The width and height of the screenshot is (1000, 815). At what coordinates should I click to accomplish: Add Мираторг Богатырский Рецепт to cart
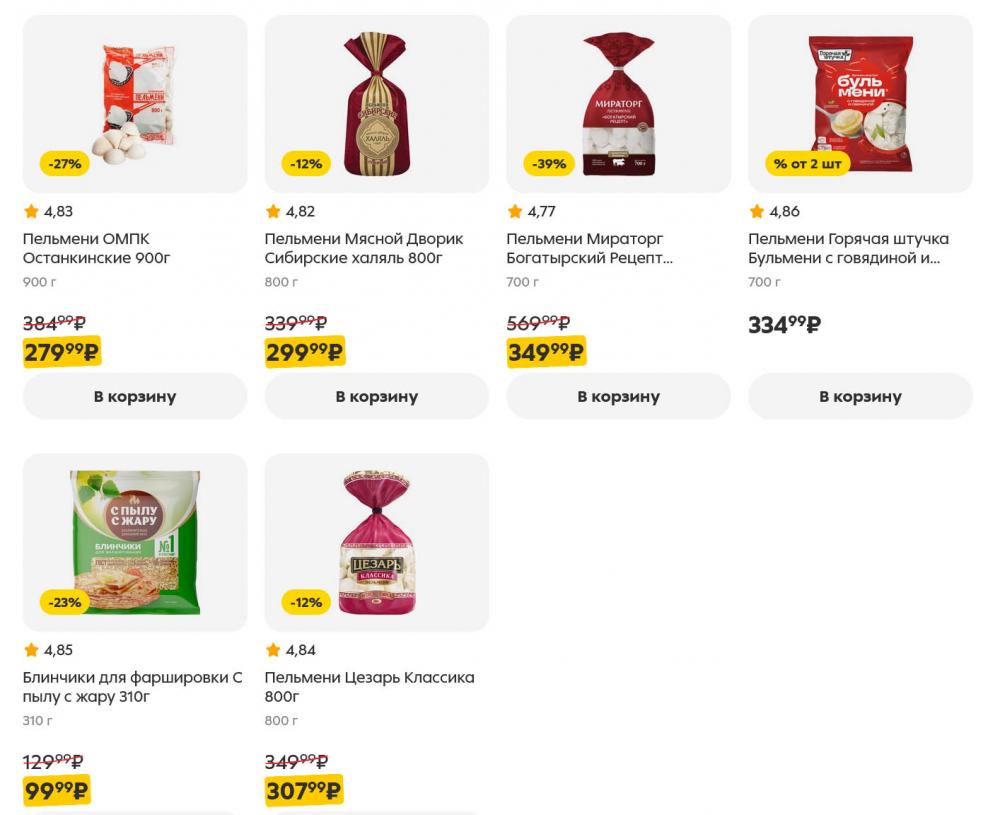pyautogui.click(x=618, y=396)
